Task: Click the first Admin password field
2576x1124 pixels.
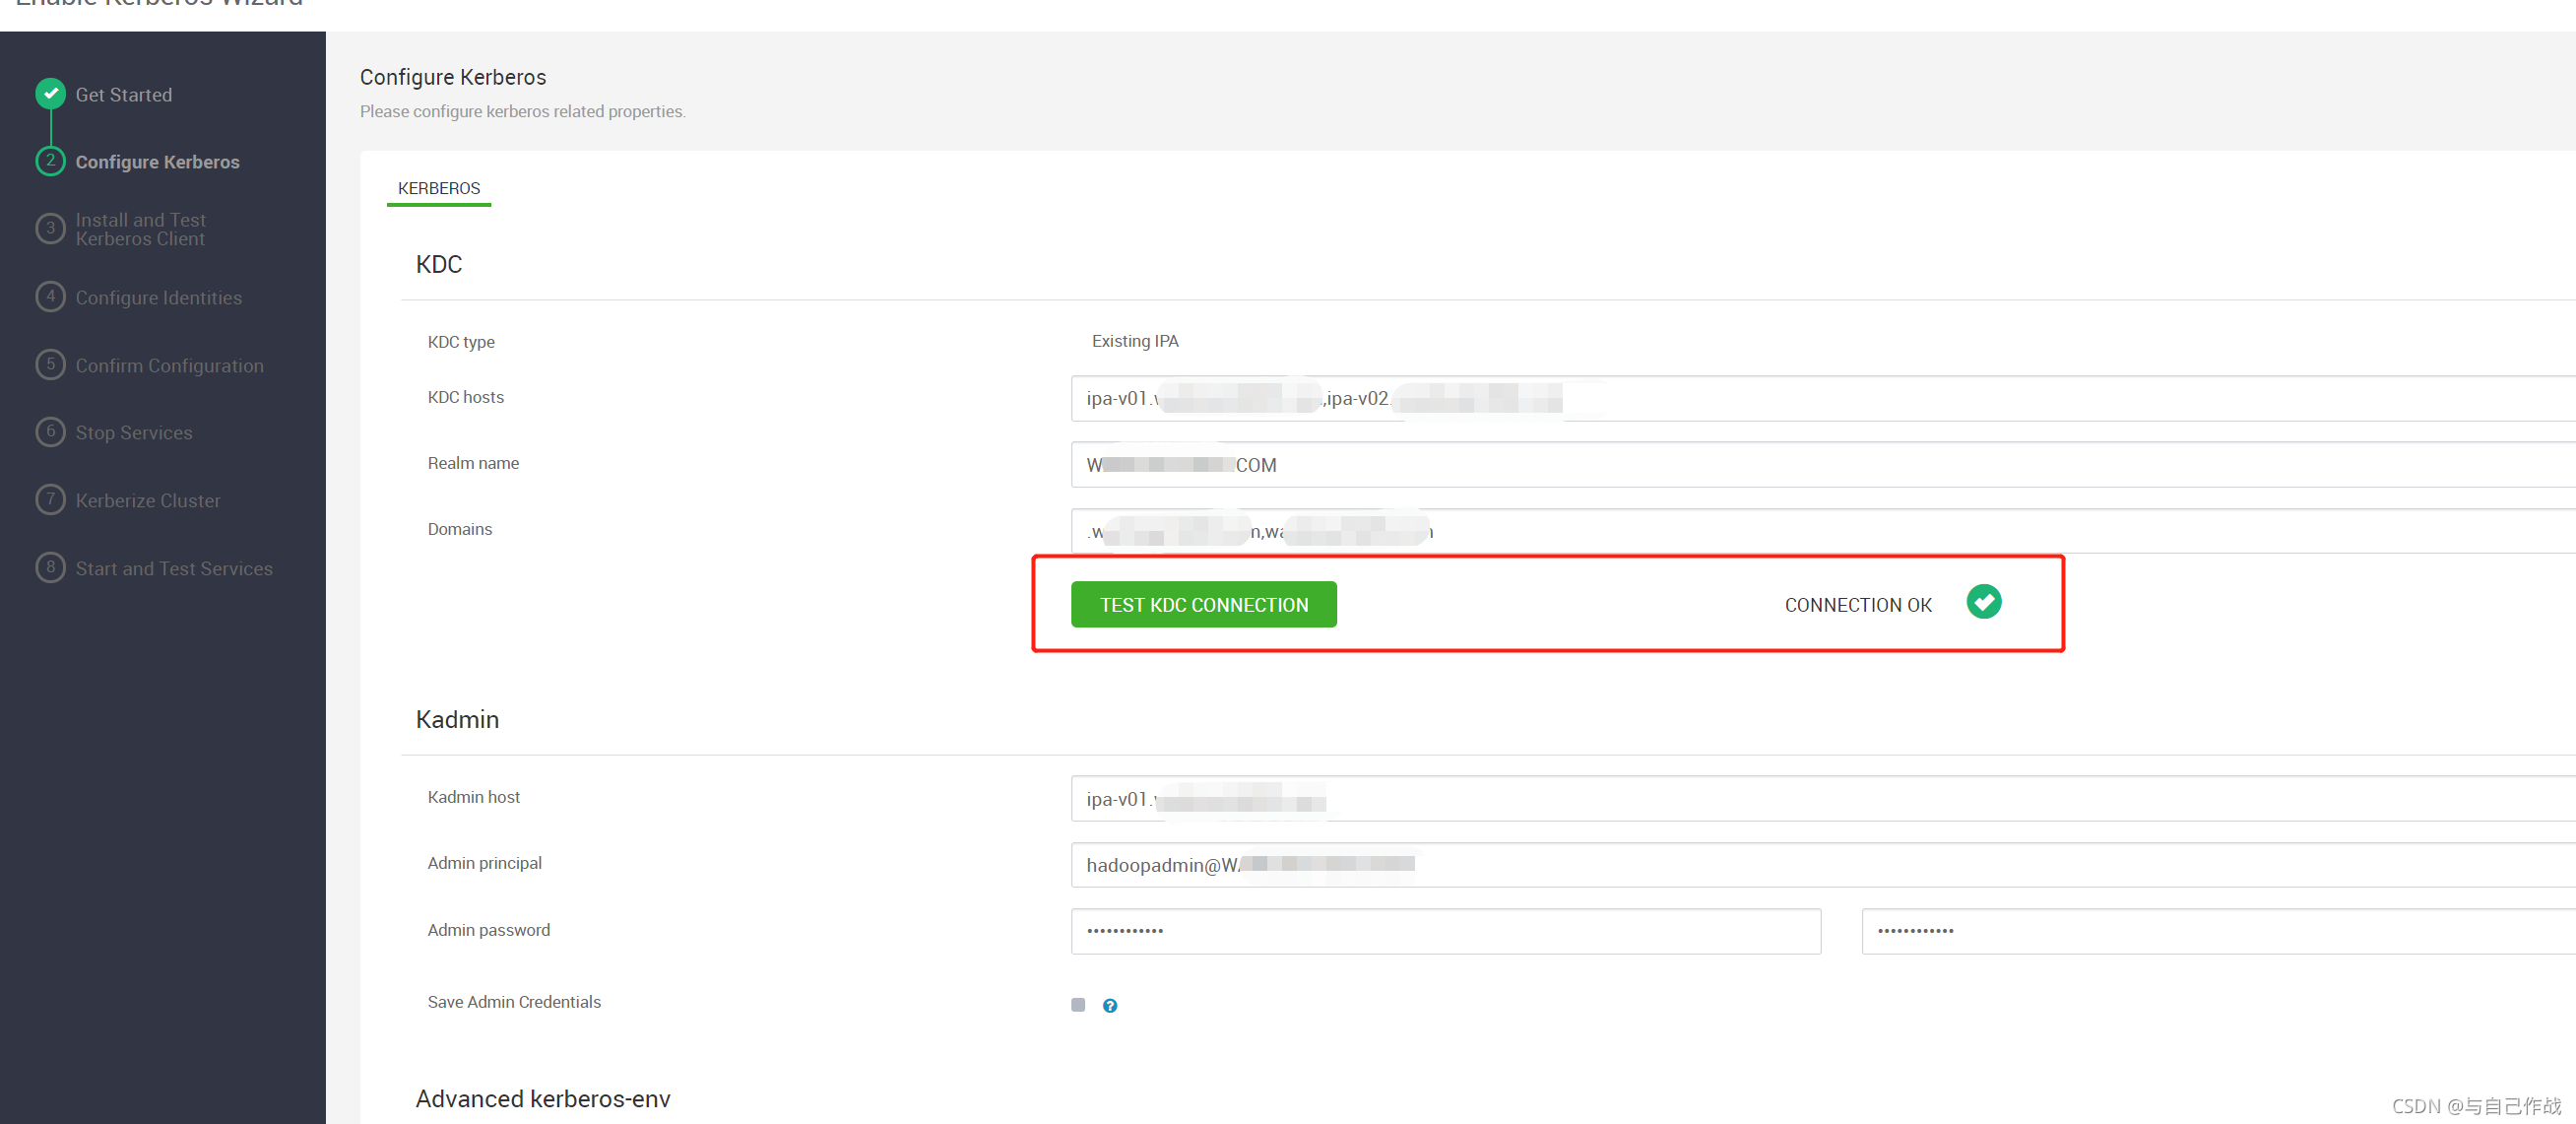Action: click(1444, 931)
